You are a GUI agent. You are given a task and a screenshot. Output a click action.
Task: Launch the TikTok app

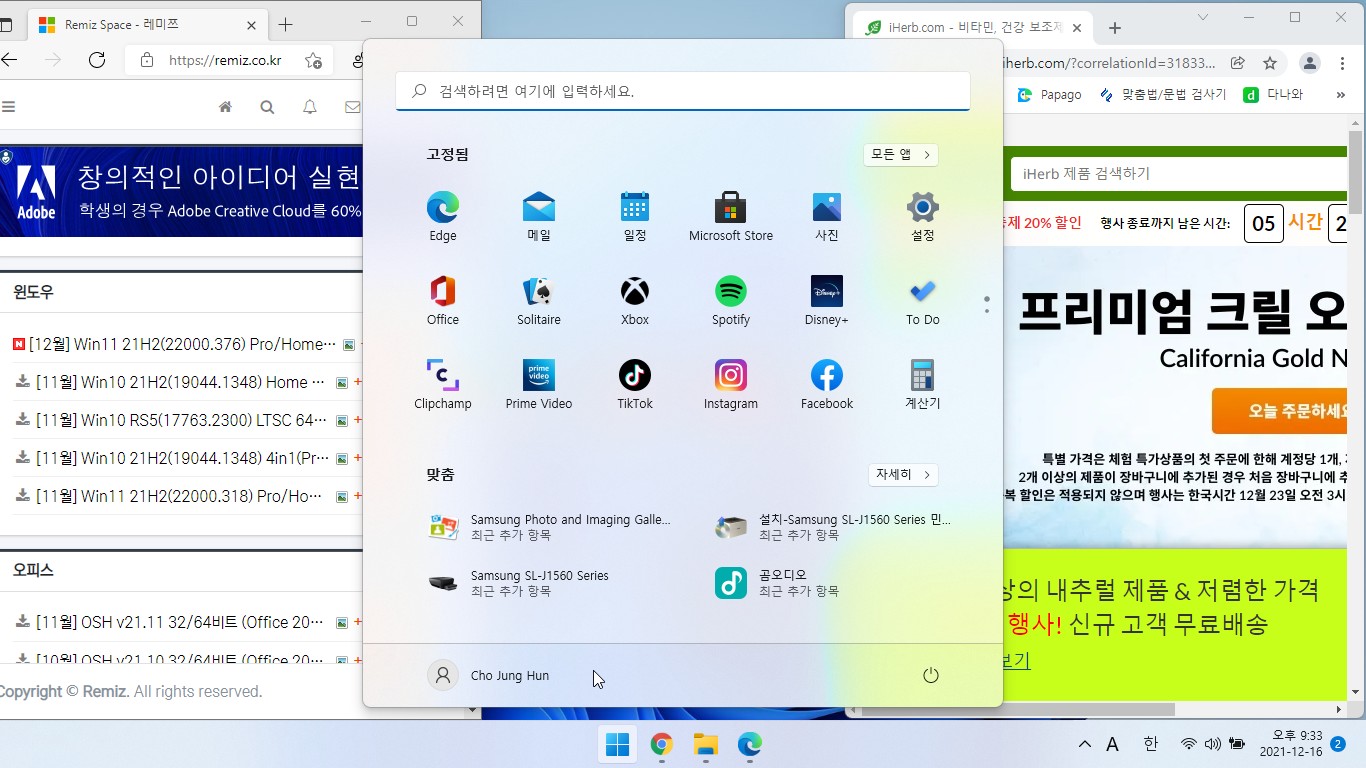pyautogui.click(x=635, y=385)
